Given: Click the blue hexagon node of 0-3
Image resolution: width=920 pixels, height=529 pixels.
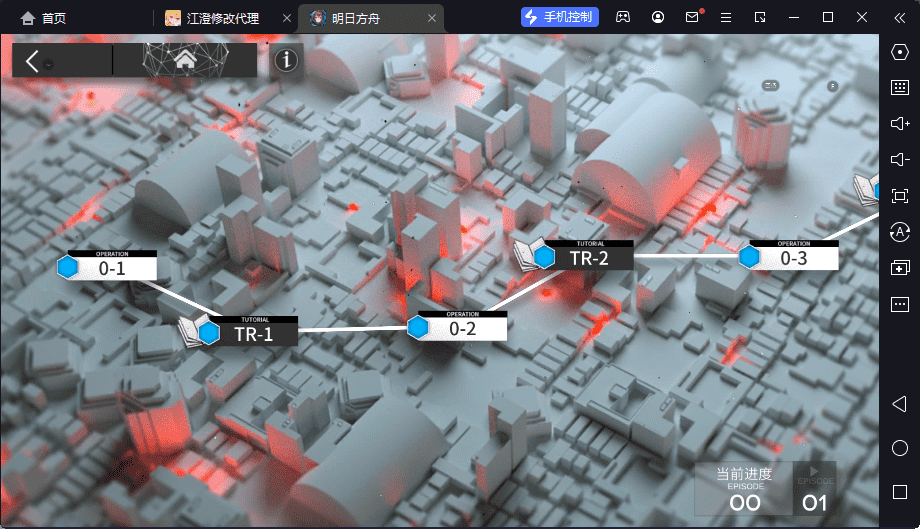Looking at the screenshot, I should click(749, 257).
